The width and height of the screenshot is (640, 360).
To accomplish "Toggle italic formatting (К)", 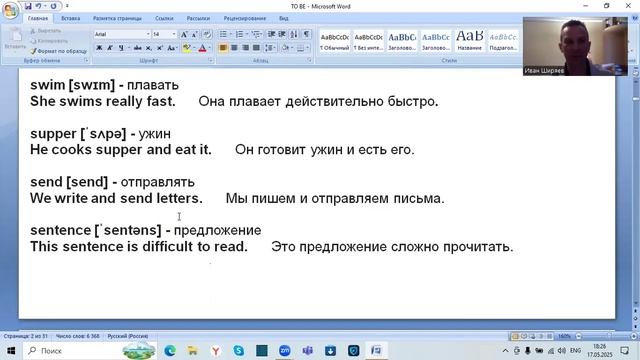I will [x=110, y=48].
